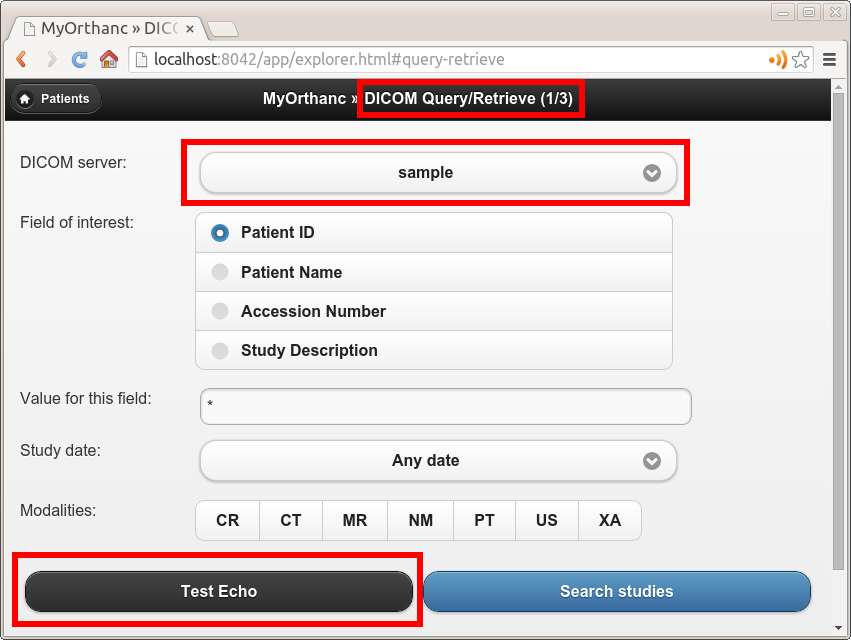Toggle the CT modality button
Viewport: 851px width, 640px height.
tap(291, 520)
